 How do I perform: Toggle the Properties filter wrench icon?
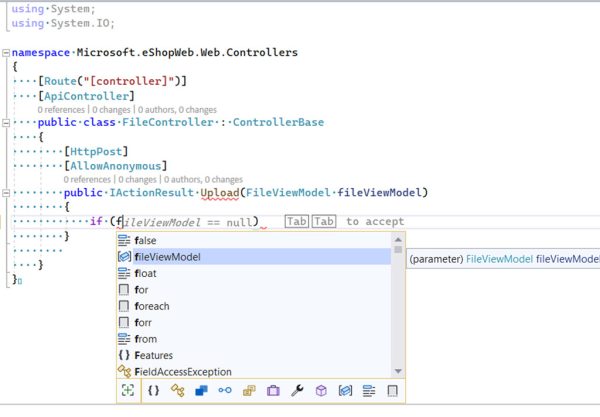297,391
